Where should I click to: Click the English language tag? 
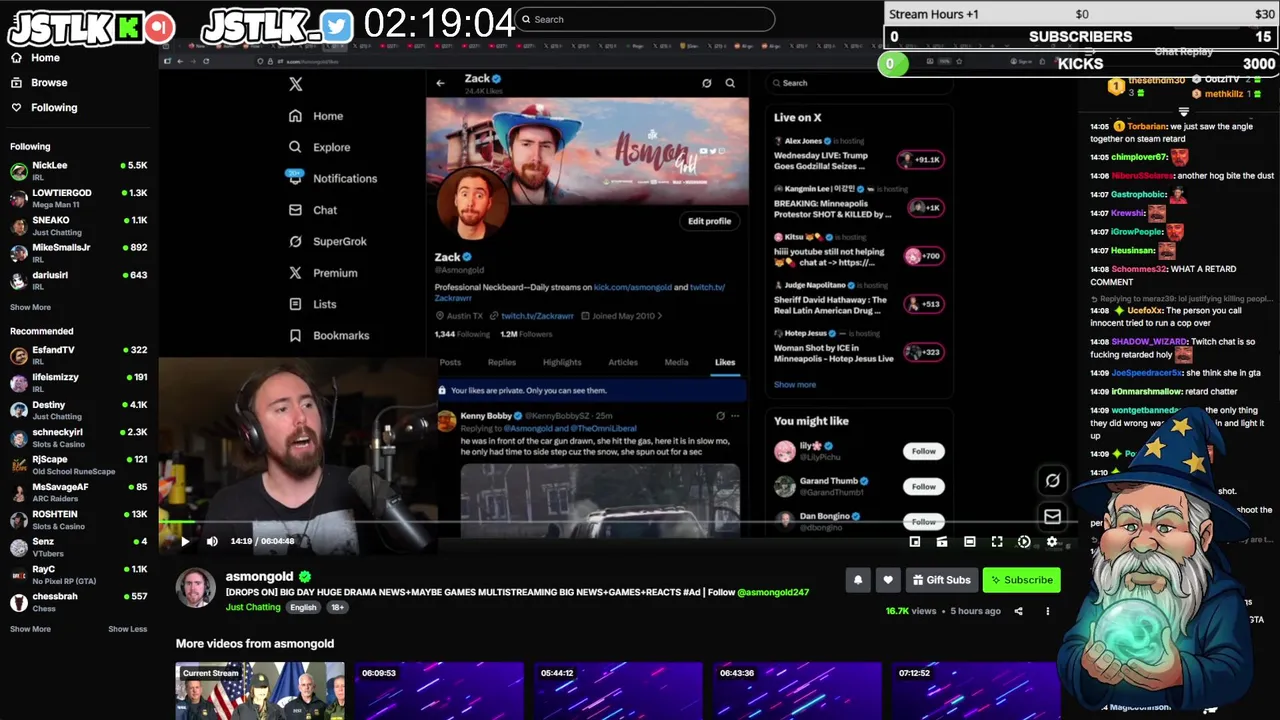click(x=303, y=607)
